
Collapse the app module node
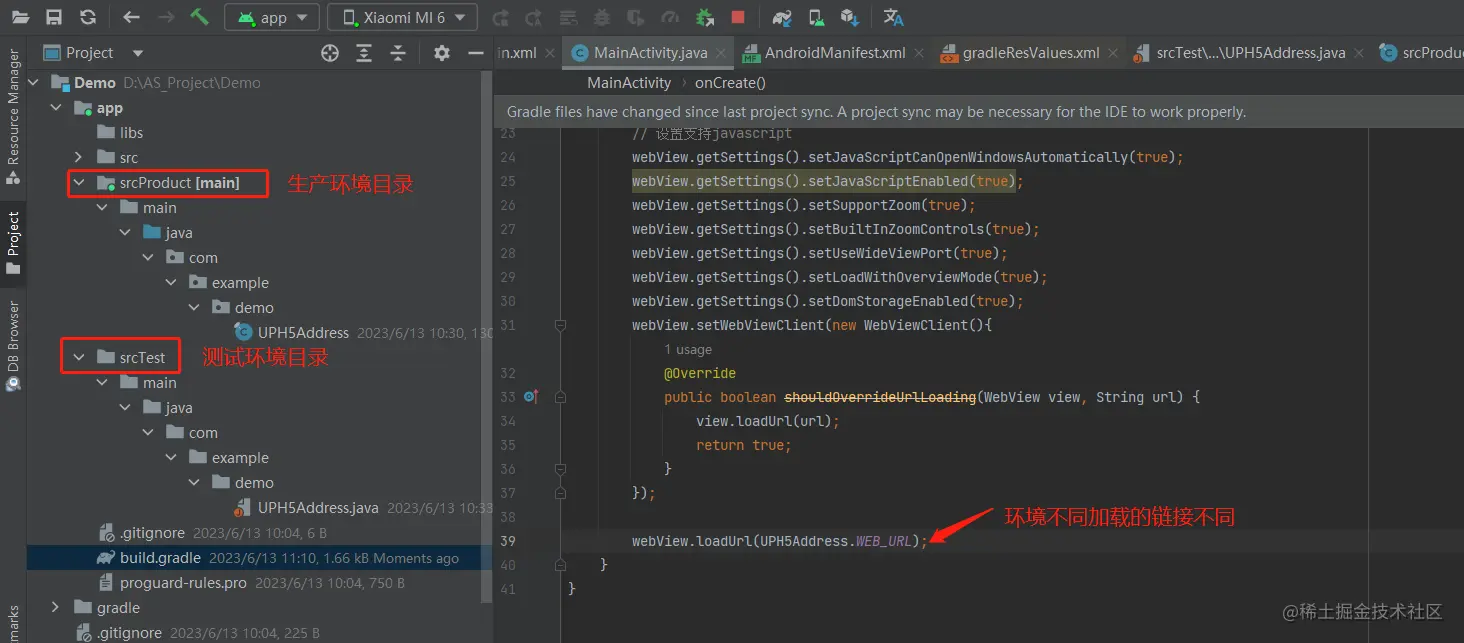click(x=55, y=108)
